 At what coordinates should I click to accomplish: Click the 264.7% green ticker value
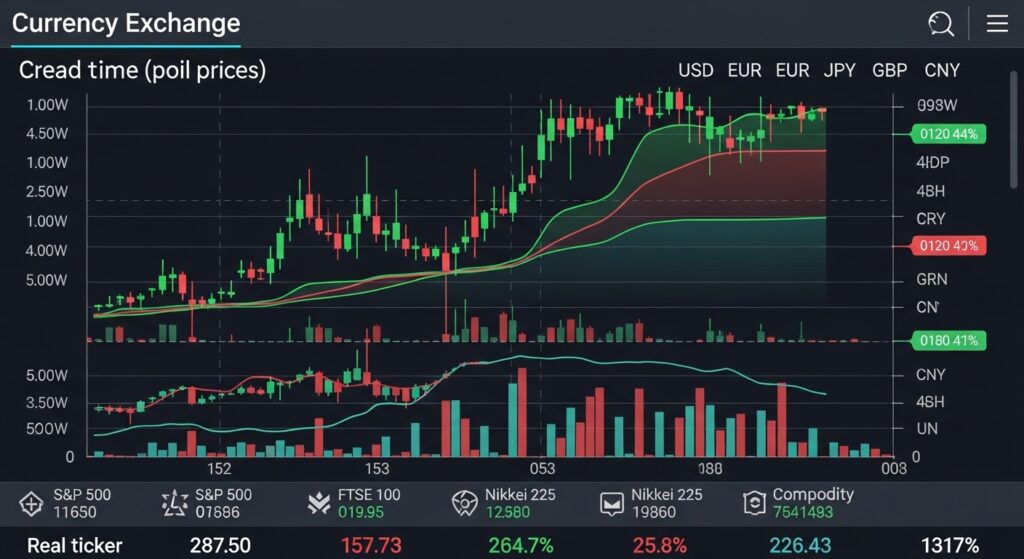pyautogui.click(x=520, y=545)
